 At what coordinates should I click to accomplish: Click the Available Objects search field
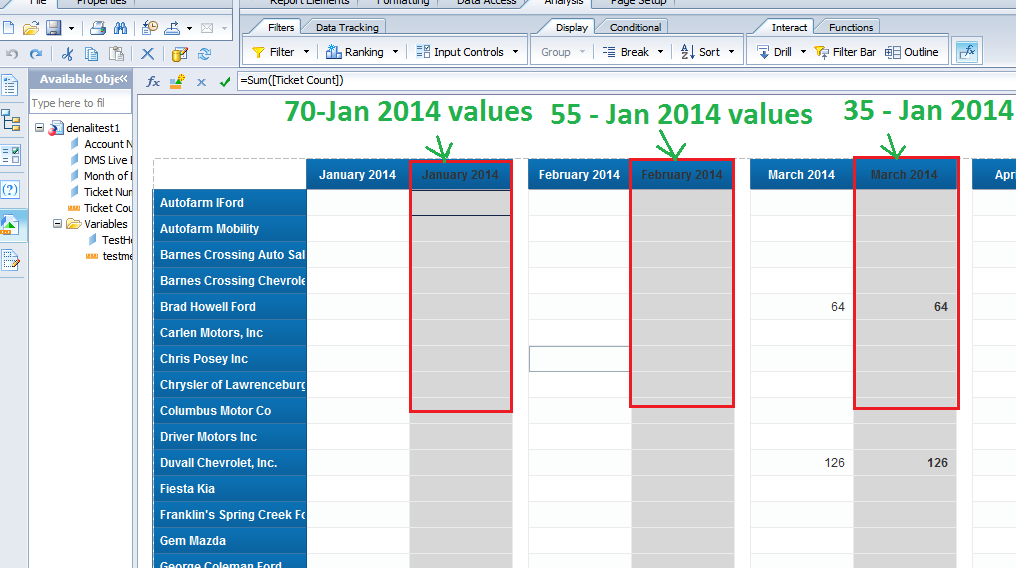[80, 103]
